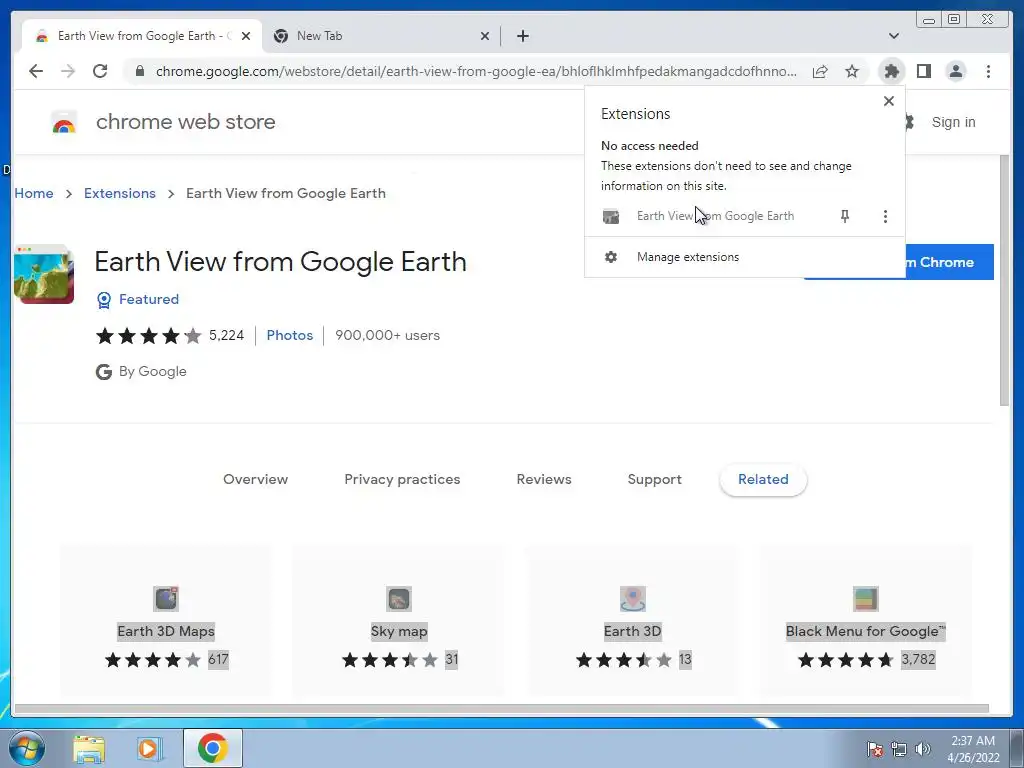The height and width of the screenshot is (768, 1024).
Task: Click Earth View from Google Earth in popup
Action: (715, 216)
